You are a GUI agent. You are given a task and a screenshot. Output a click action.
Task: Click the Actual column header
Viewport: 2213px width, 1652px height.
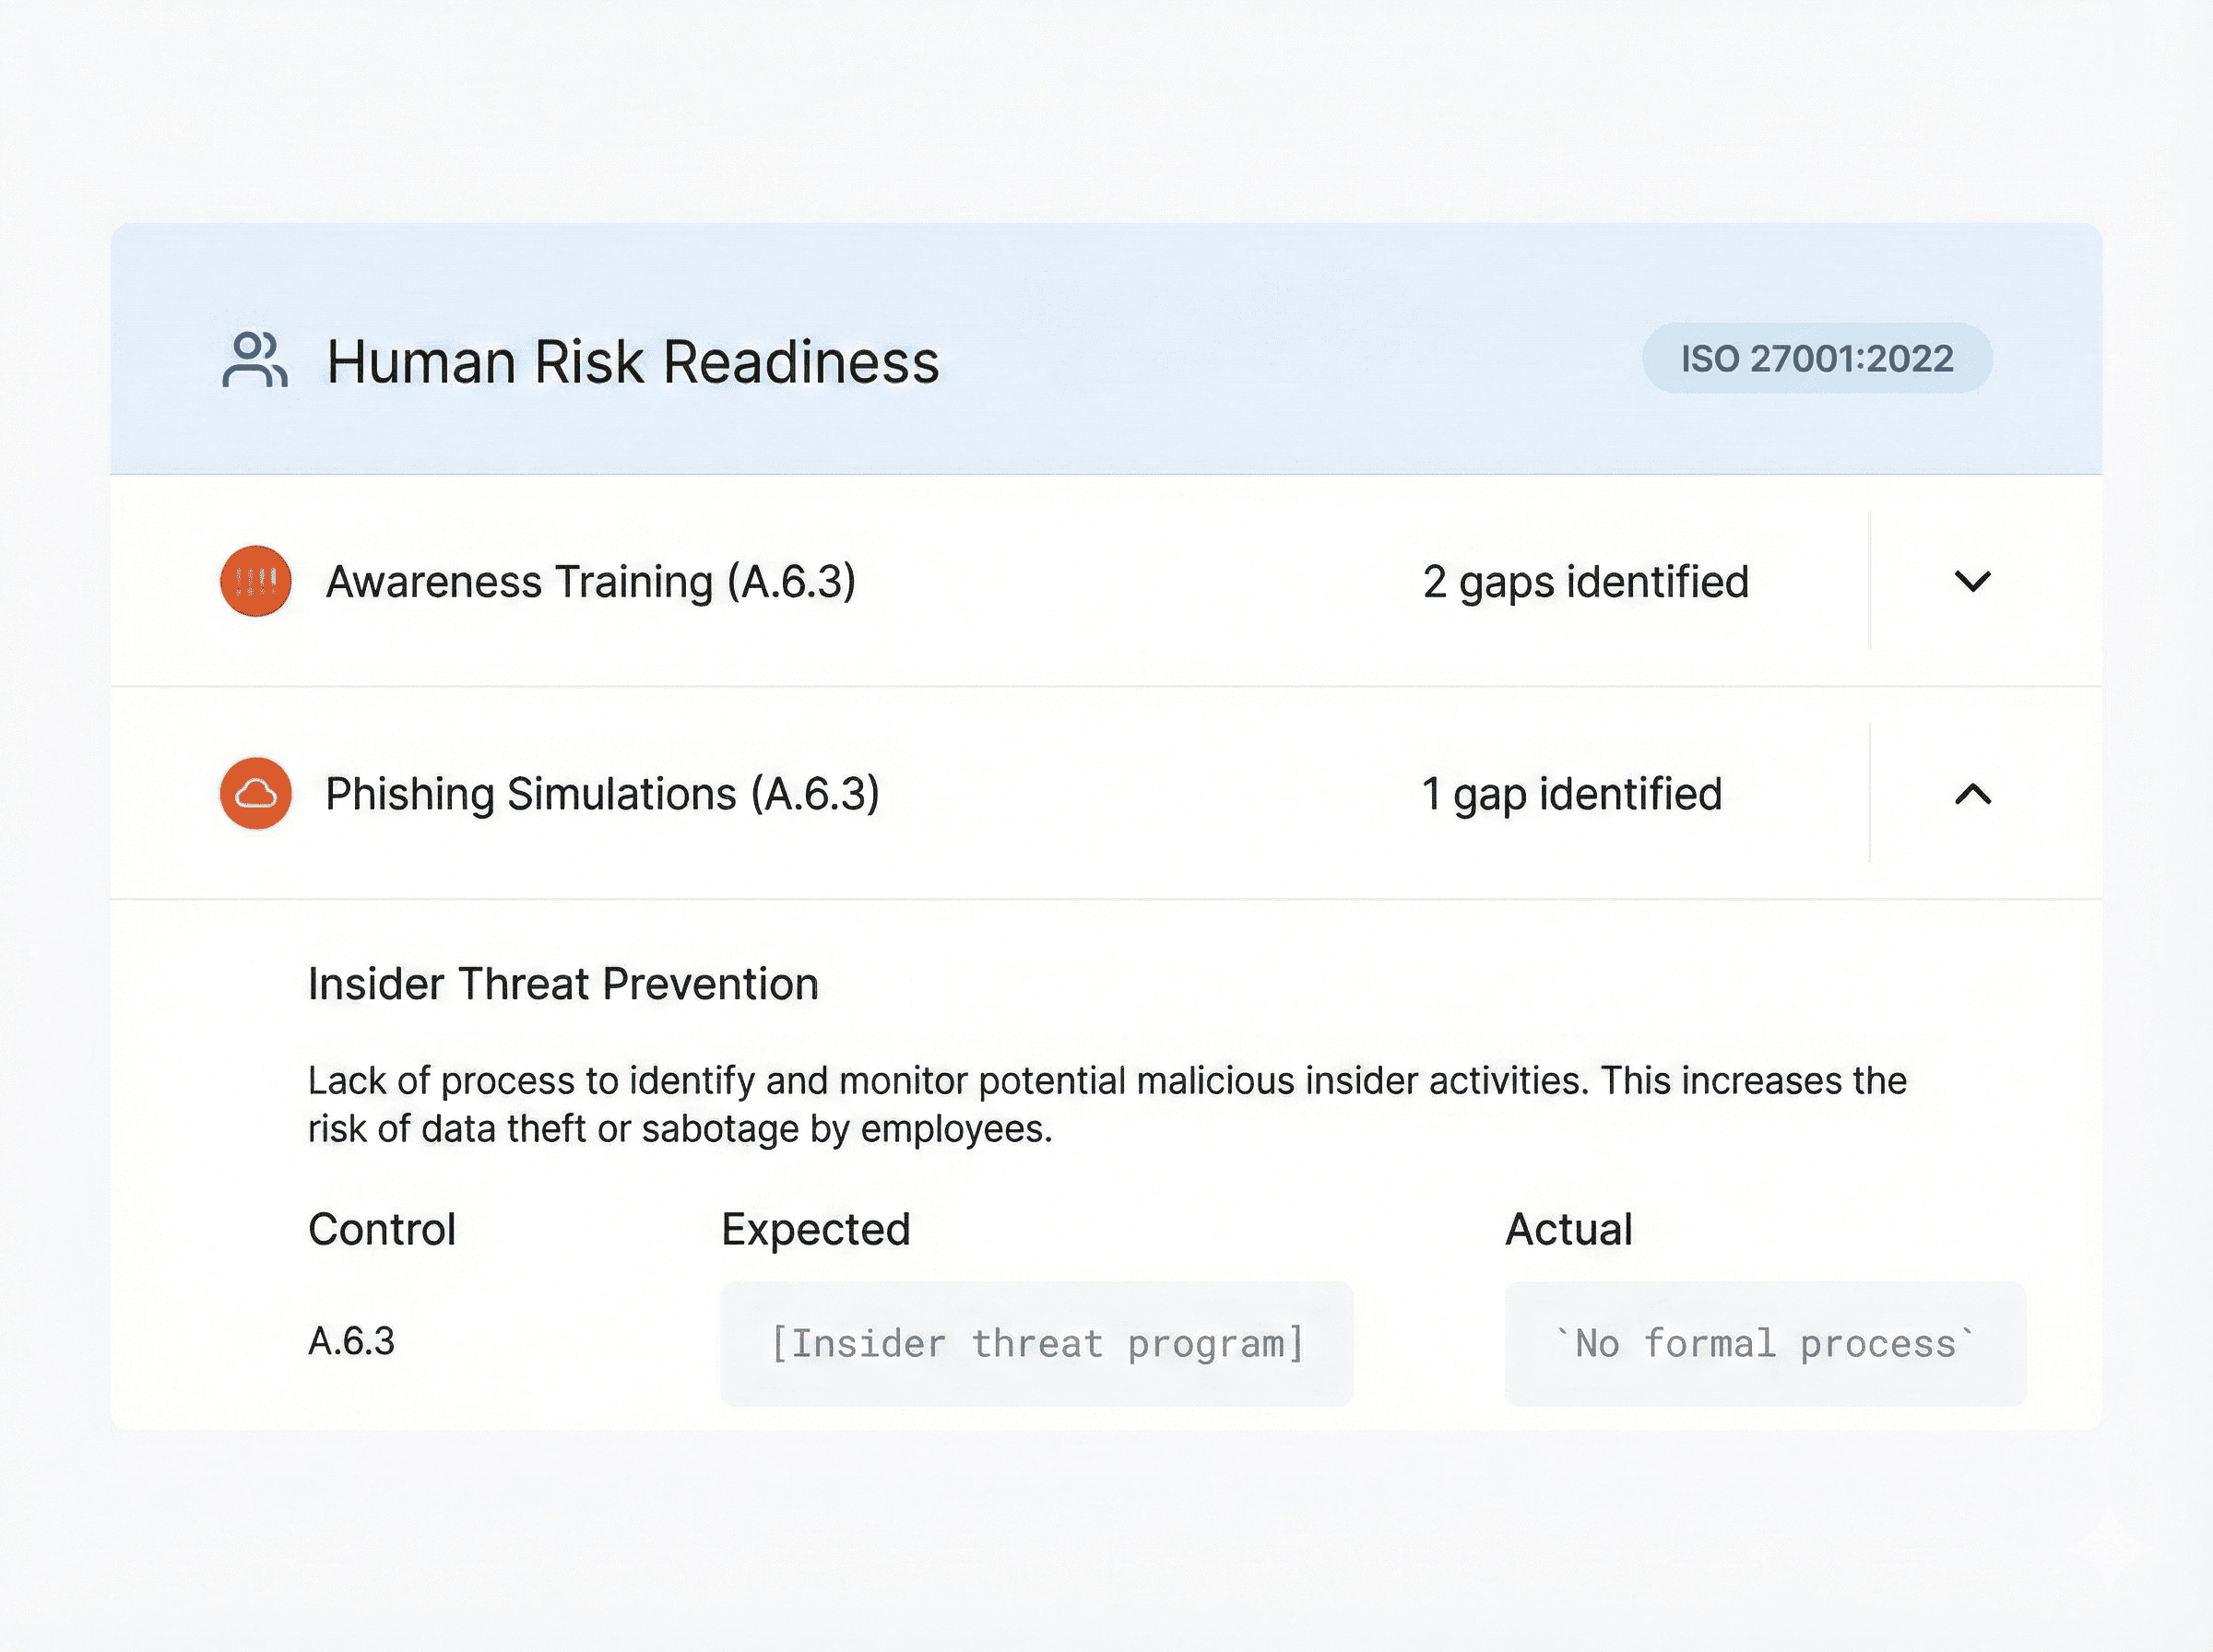pos(1568,1229)
